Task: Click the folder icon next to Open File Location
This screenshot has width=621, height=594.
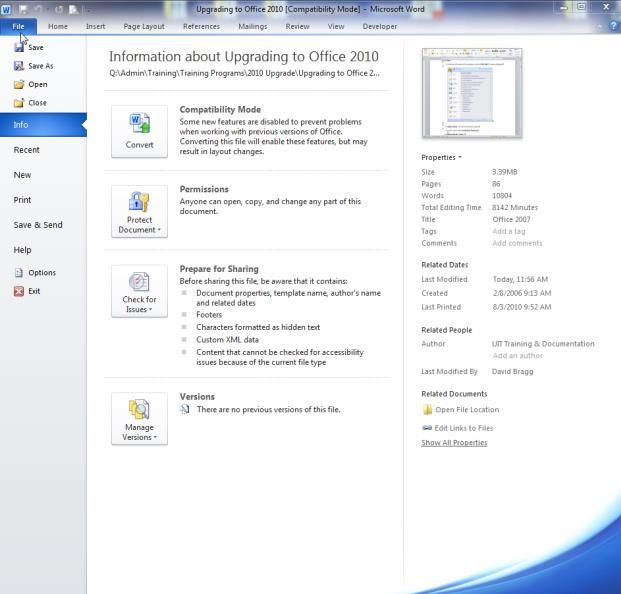Action: [427, 409]
